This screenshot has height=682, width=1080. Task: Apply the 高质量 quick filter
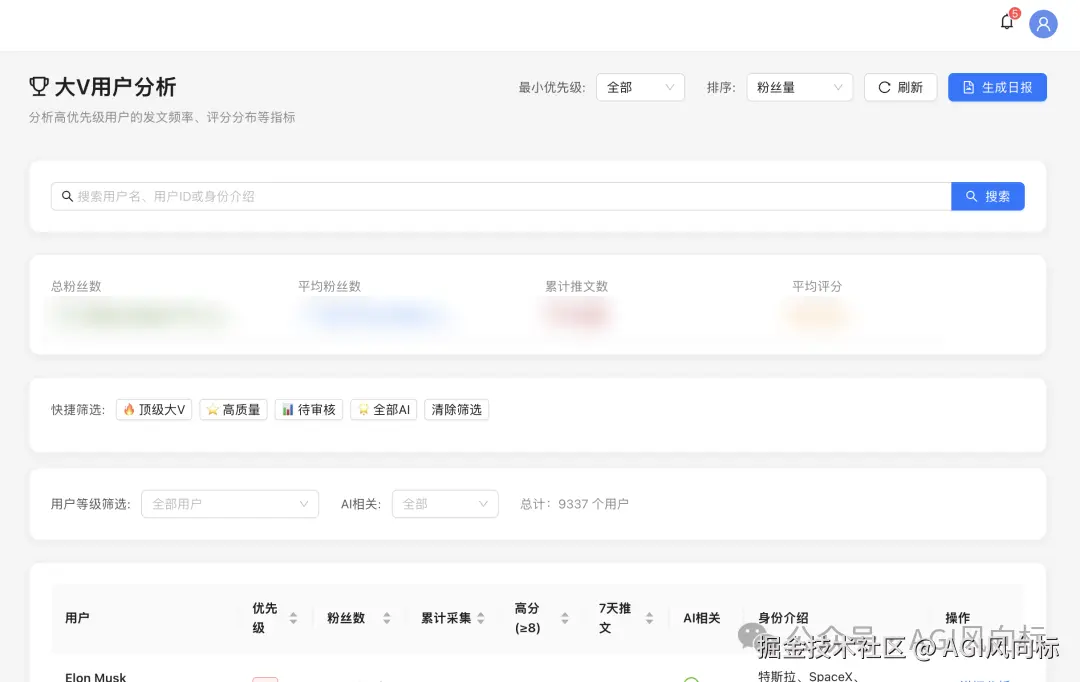(x=233, y=410)
